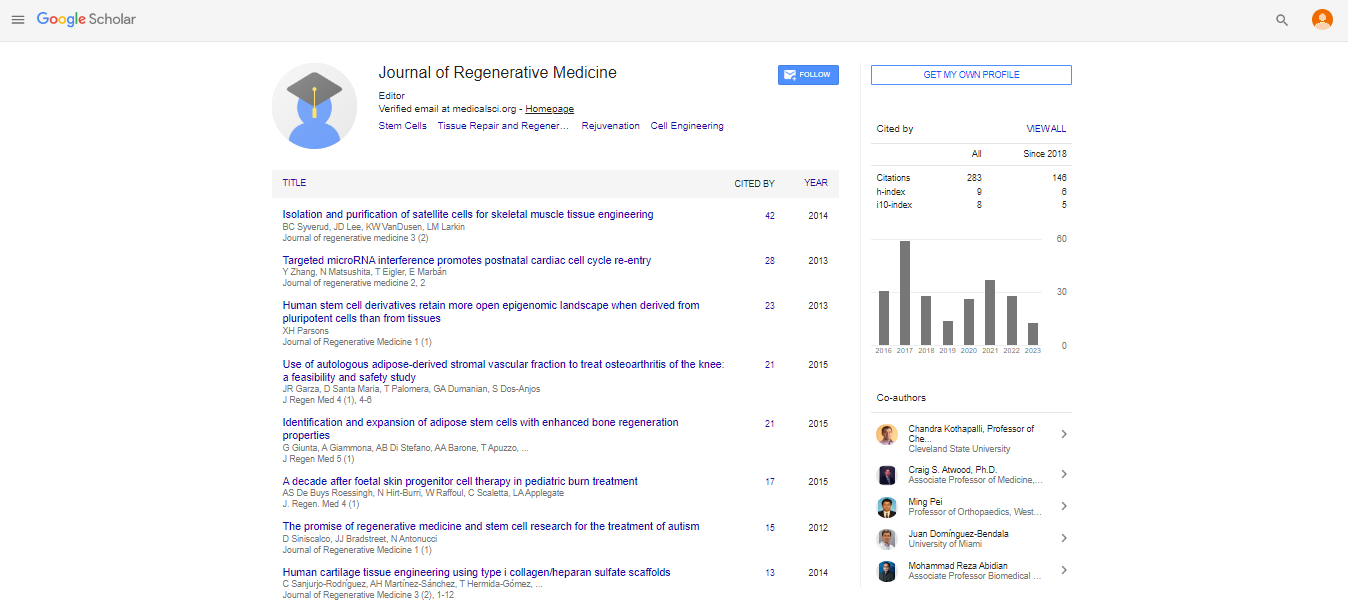The height and width of the screenshot is (606, 1348).
Task: Click the 'University of Miami' affiliation text
Action: coord(944,544)
